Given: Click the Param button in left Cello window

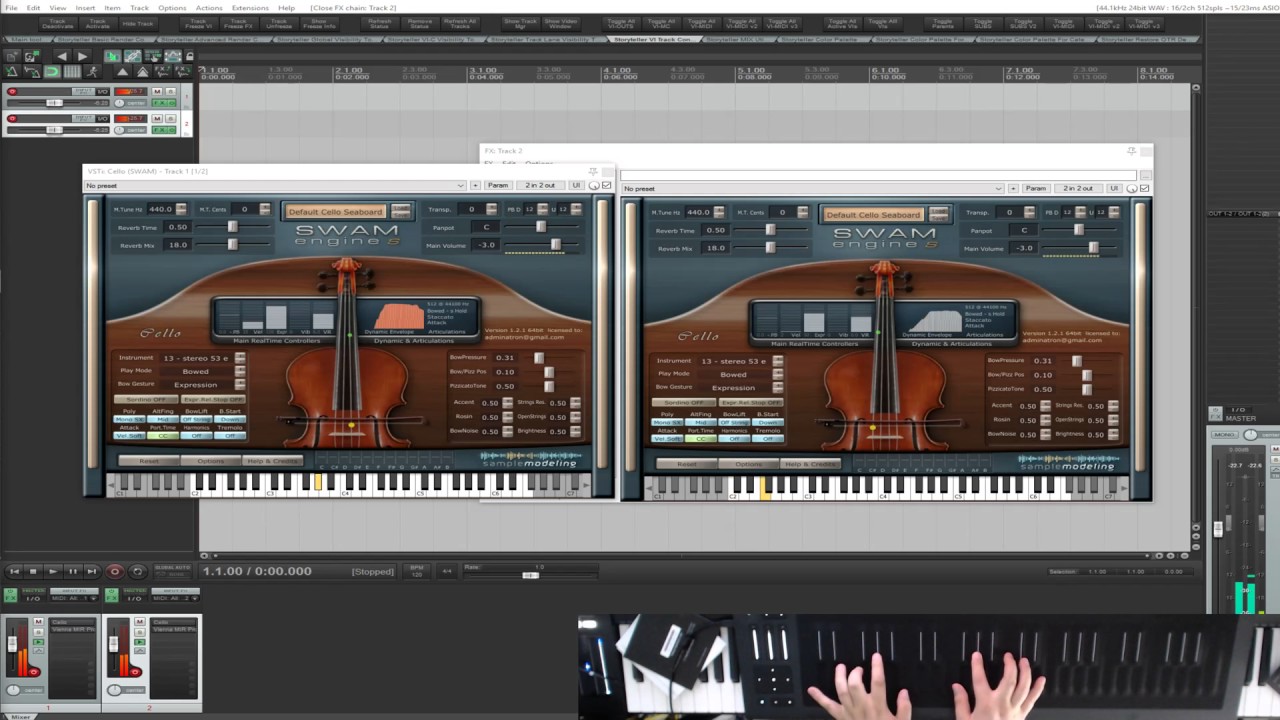Looking at the screenshot, I should [x=498, y=185].
